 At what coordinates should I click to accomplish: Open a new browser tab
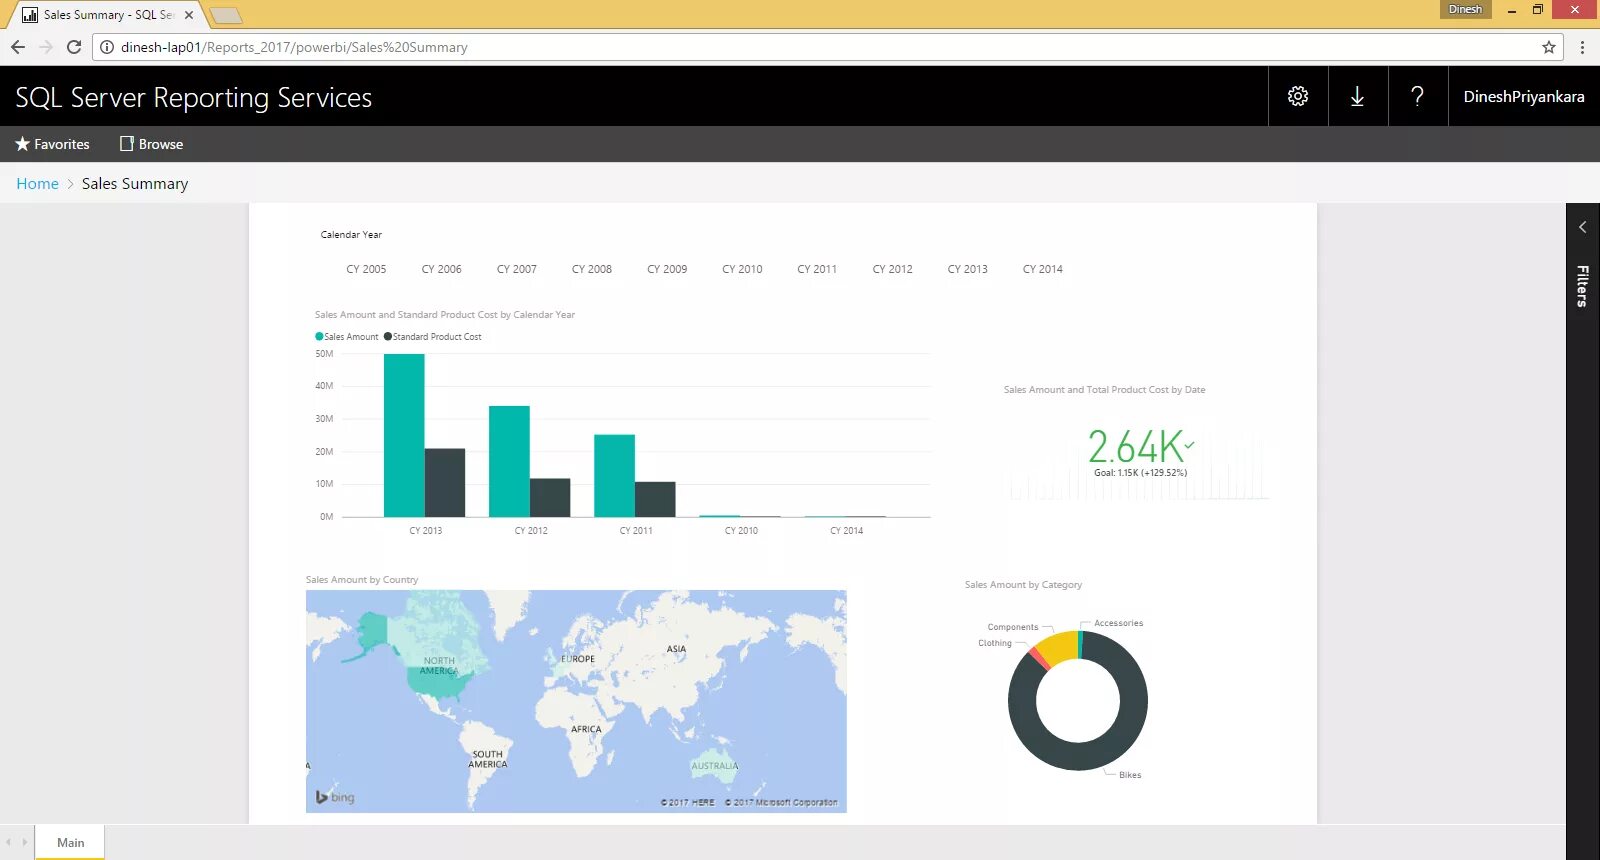[226, 15]
